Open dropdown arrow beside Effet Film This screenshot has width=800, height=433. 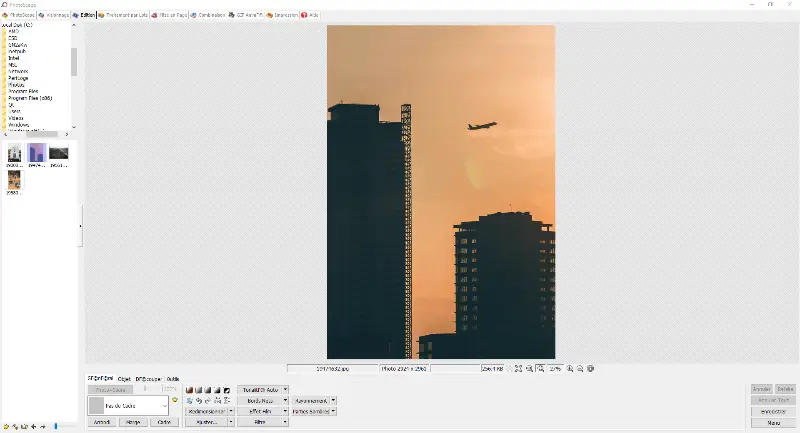click(x=285, y=411)
